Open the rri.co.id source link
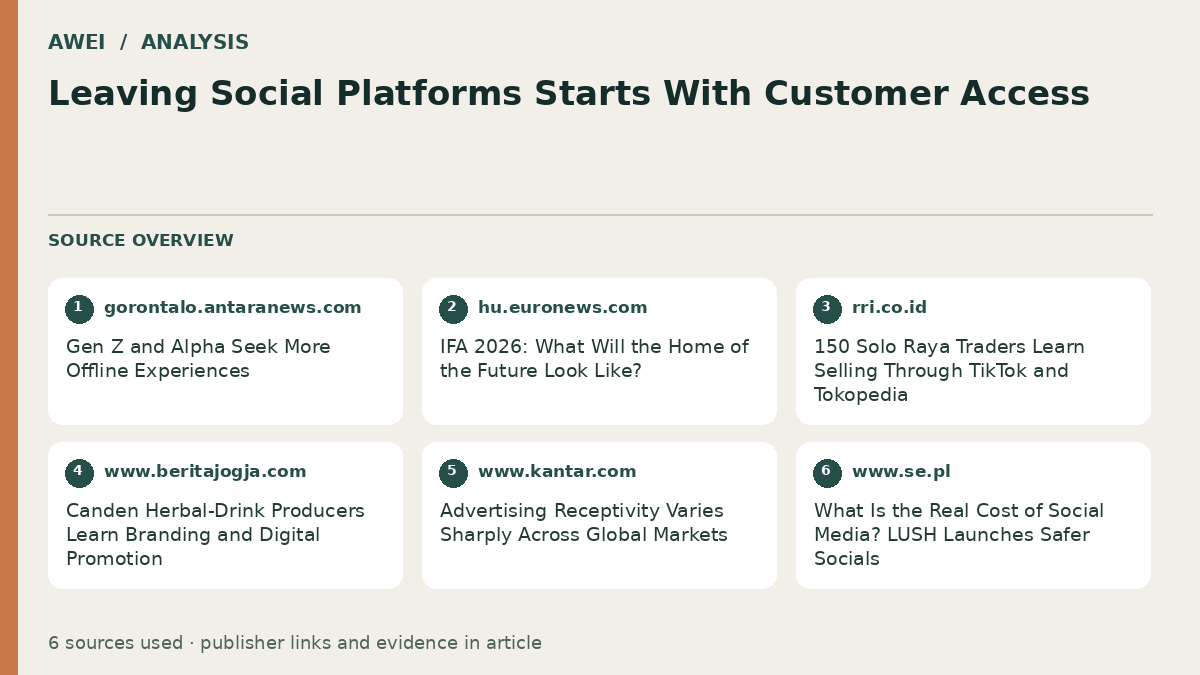 (889, 308)
